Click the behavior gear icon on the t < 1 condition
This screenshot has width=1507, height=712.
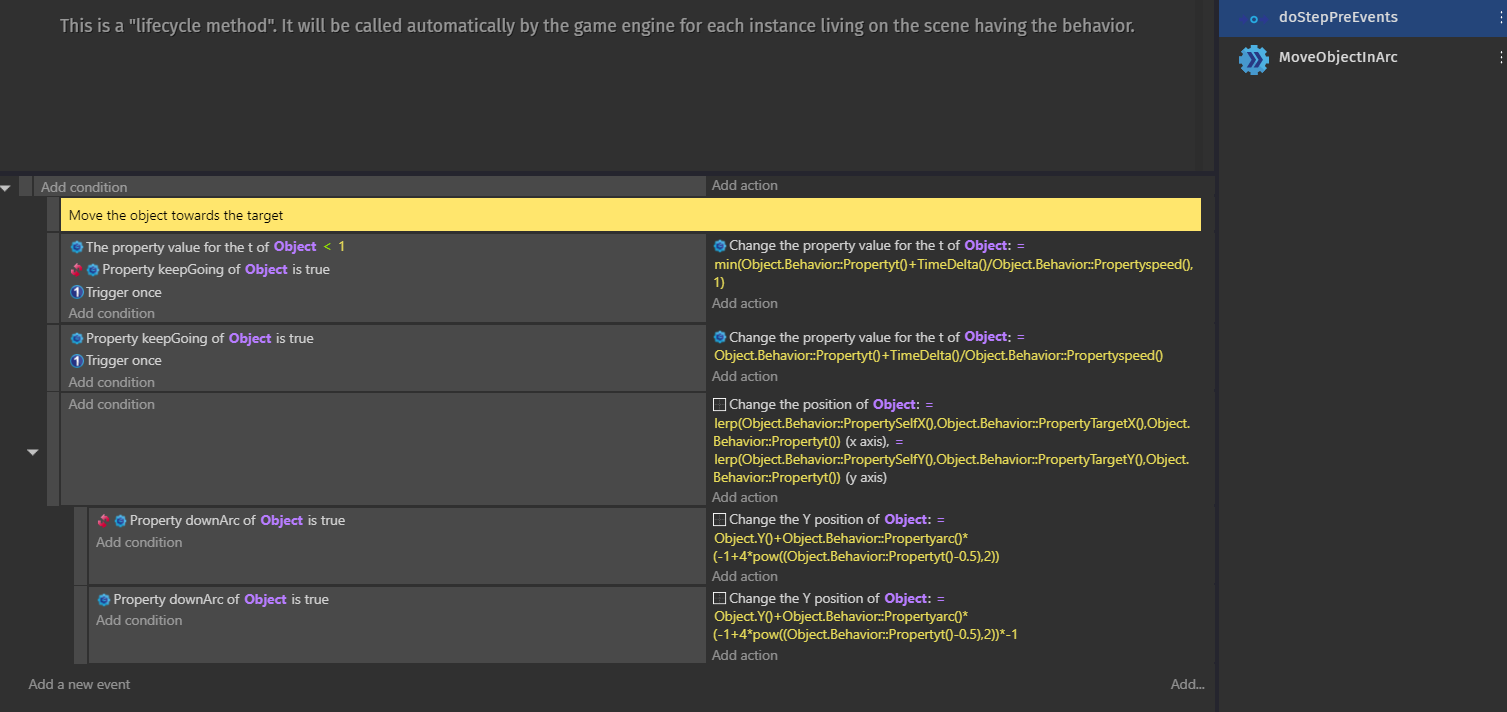(x=76, y=246)
